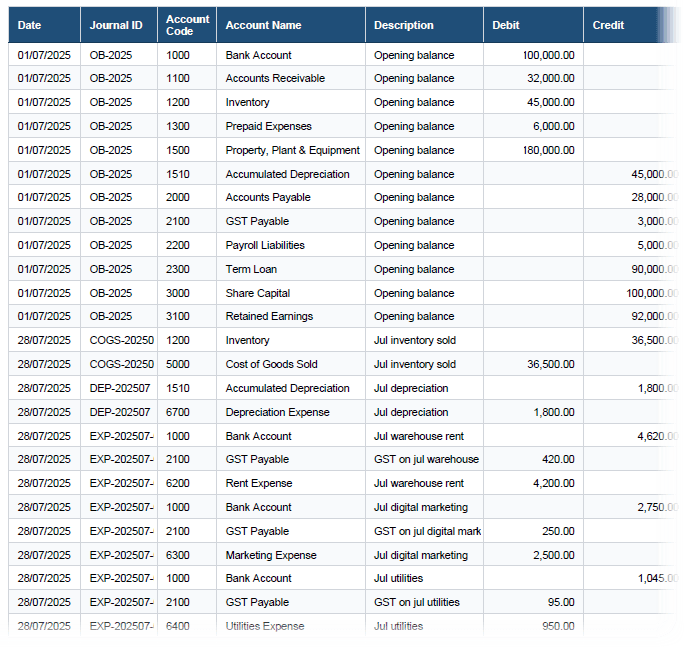Click account code 5000
This screenshot has height=650, width=686.
click(178, 364)
